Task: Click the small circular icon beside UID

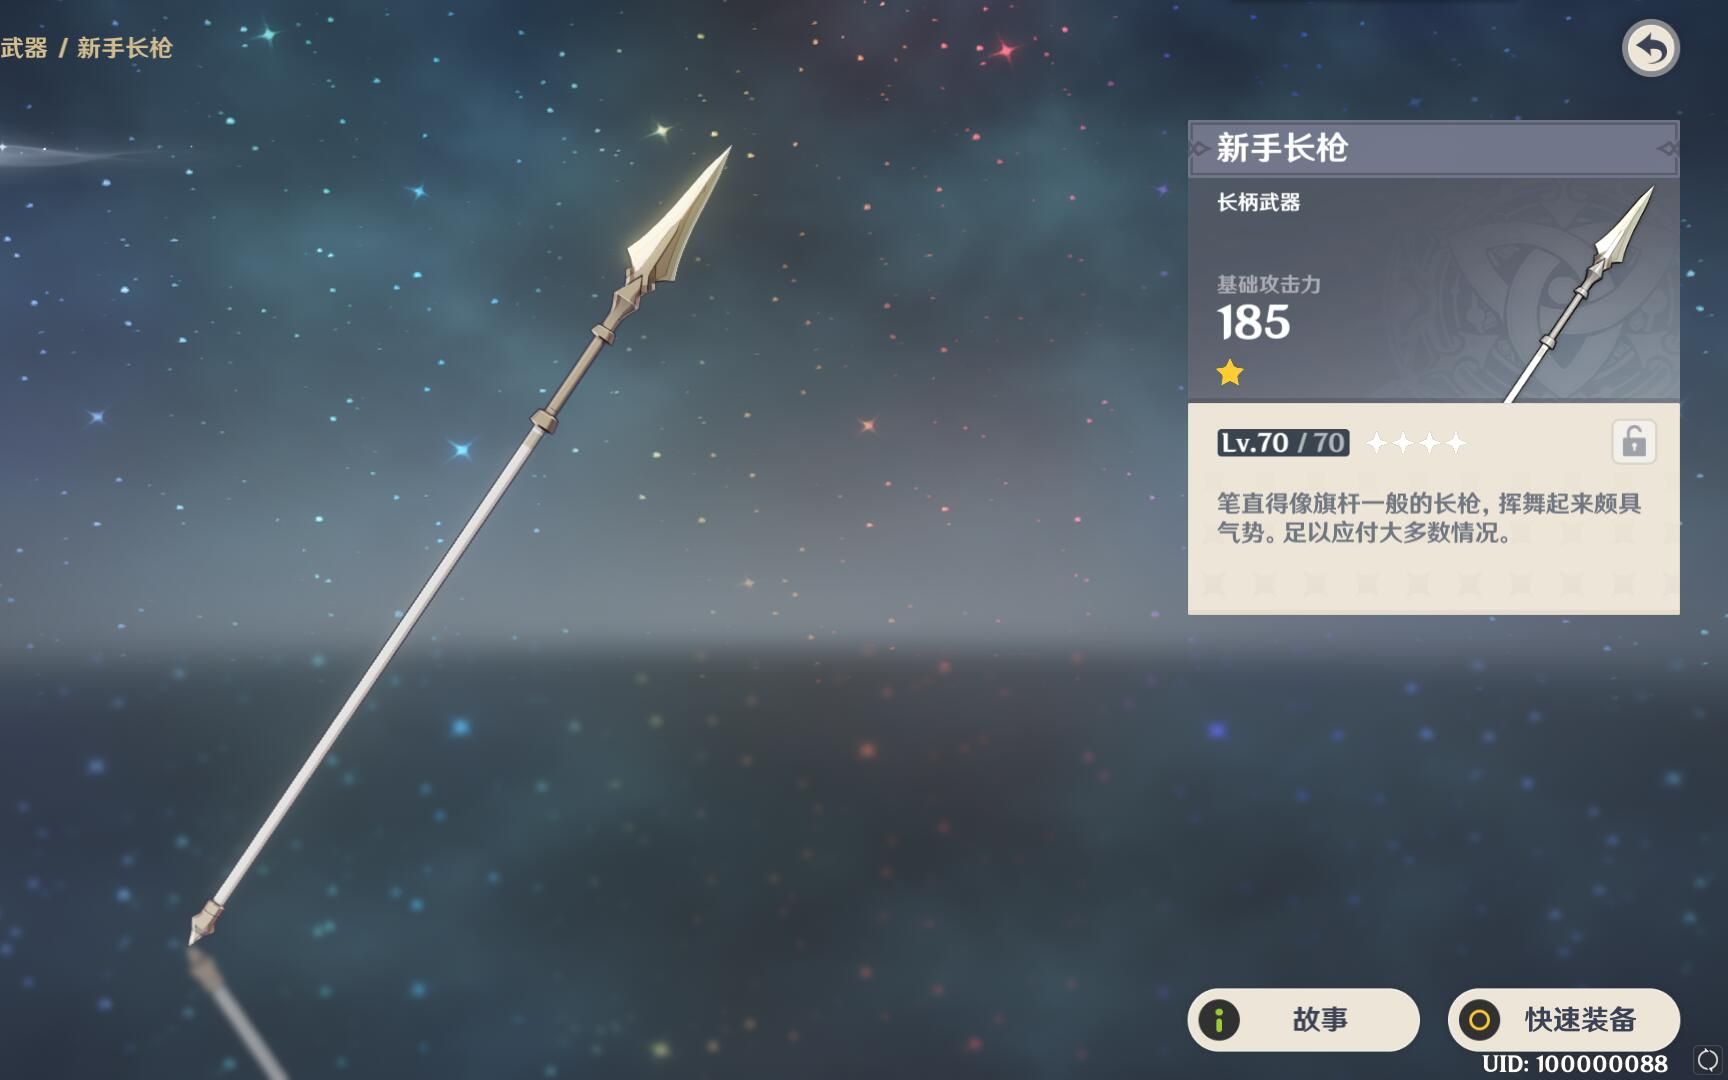Action: pos(1708,1060)
